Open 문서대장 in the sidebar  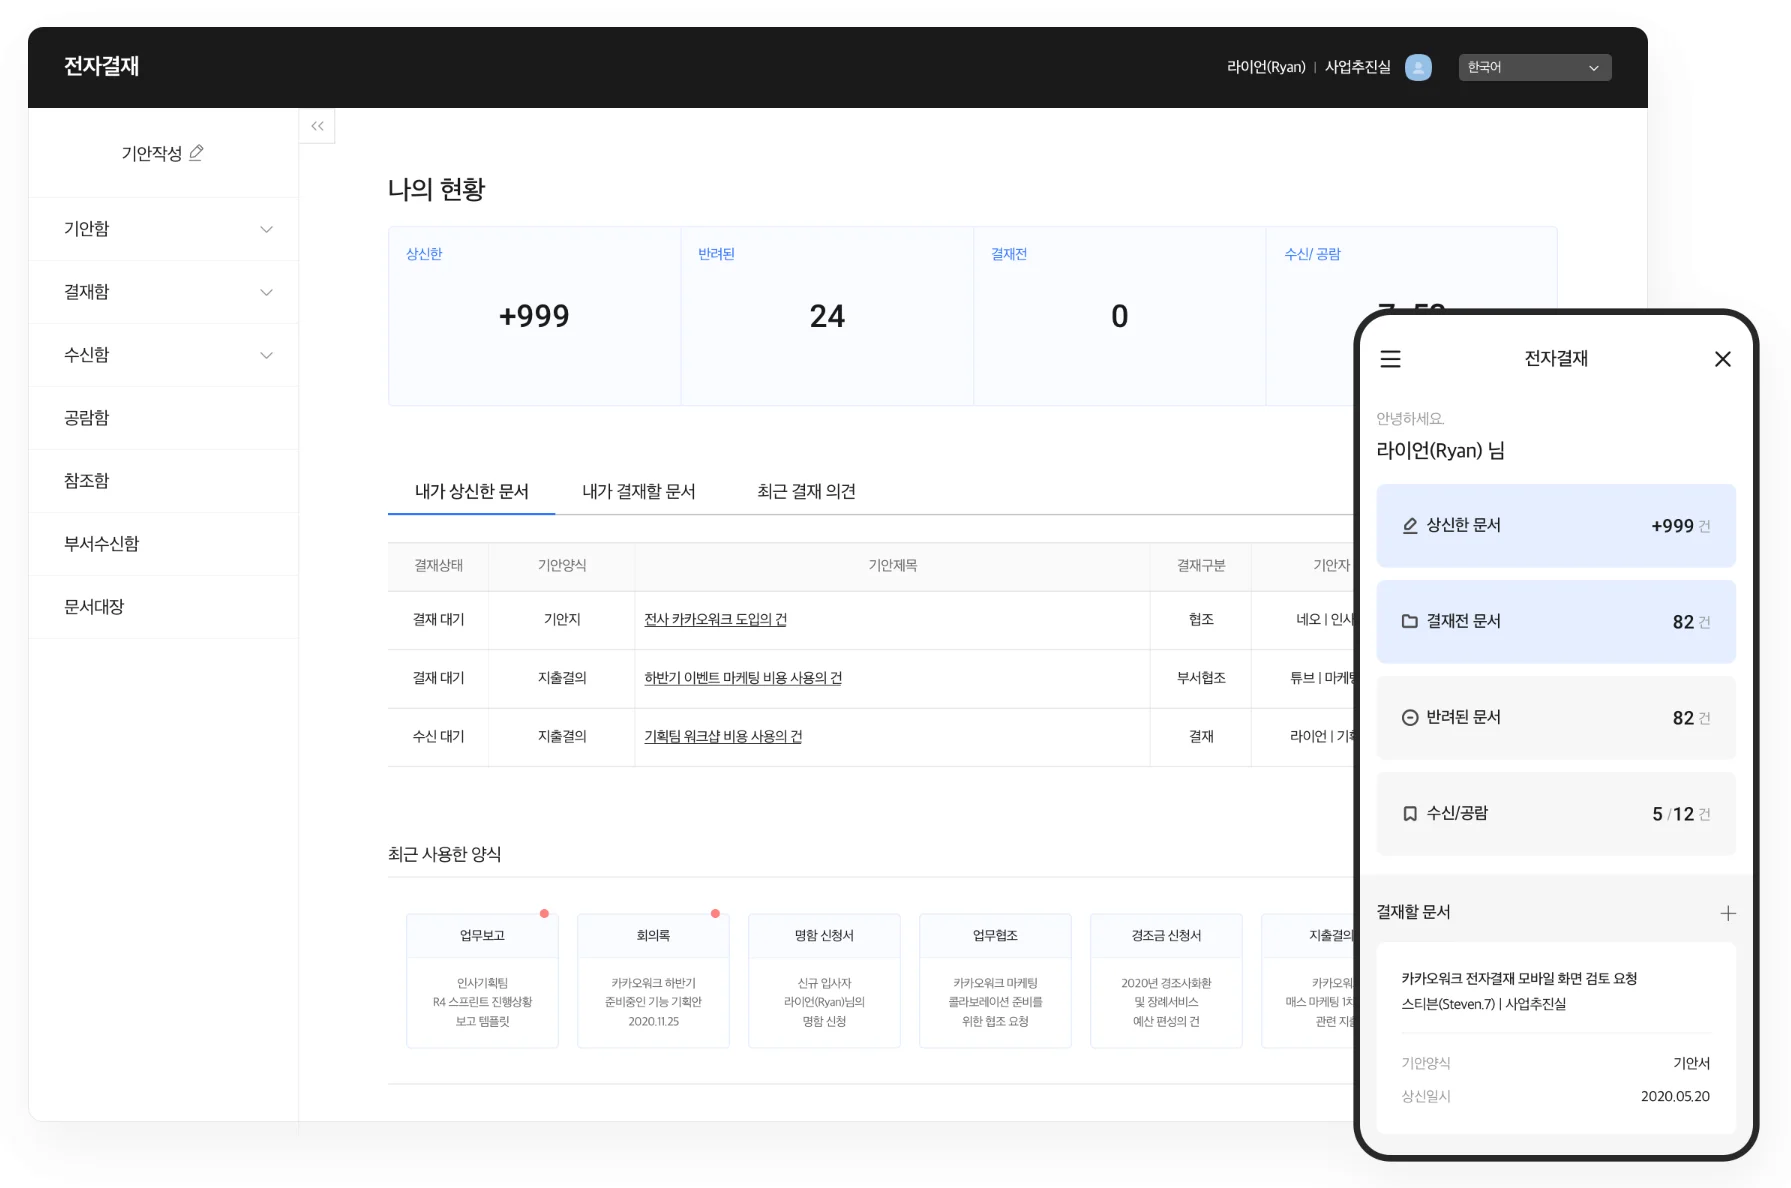tap(94, 607)
